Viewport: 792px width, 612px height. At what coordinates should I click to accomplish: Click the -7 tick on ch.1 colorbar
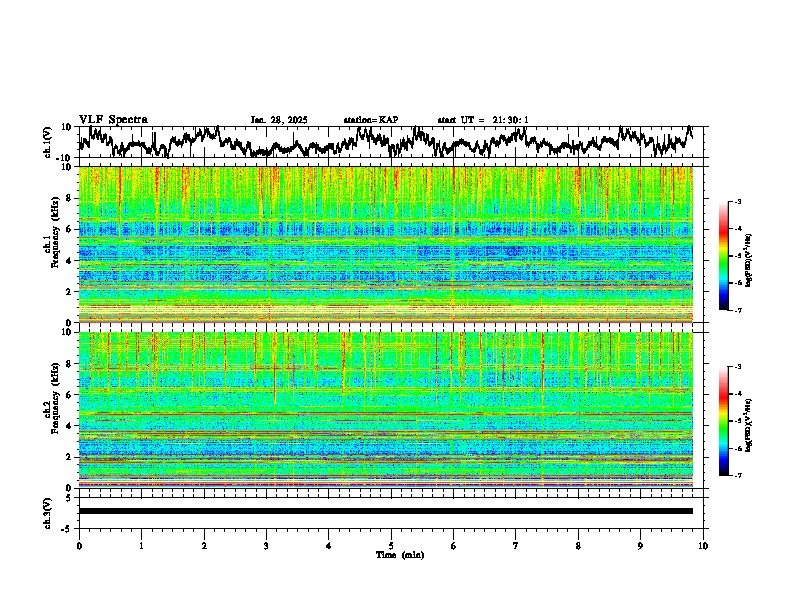[x=738, y=311]
